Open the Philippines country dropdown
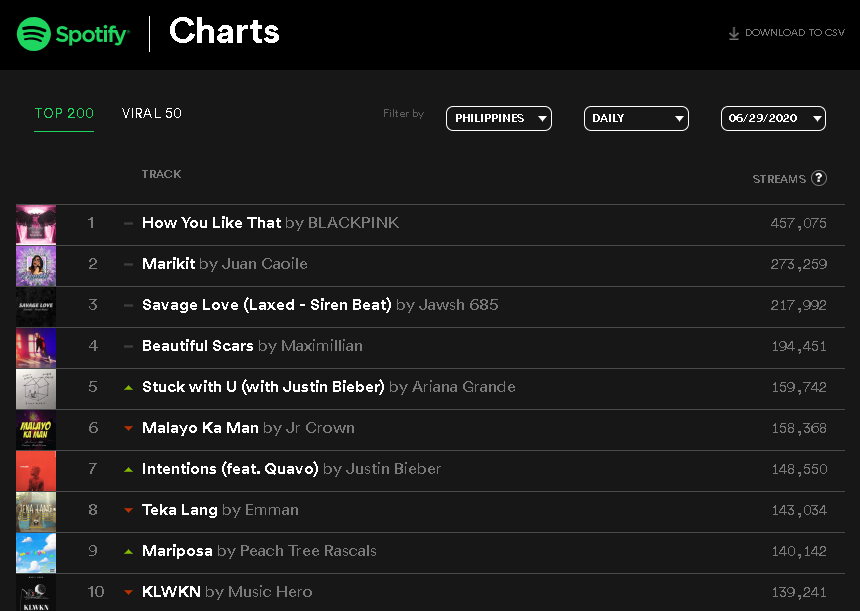The image size is (860, 611). [x=499, y=118]
